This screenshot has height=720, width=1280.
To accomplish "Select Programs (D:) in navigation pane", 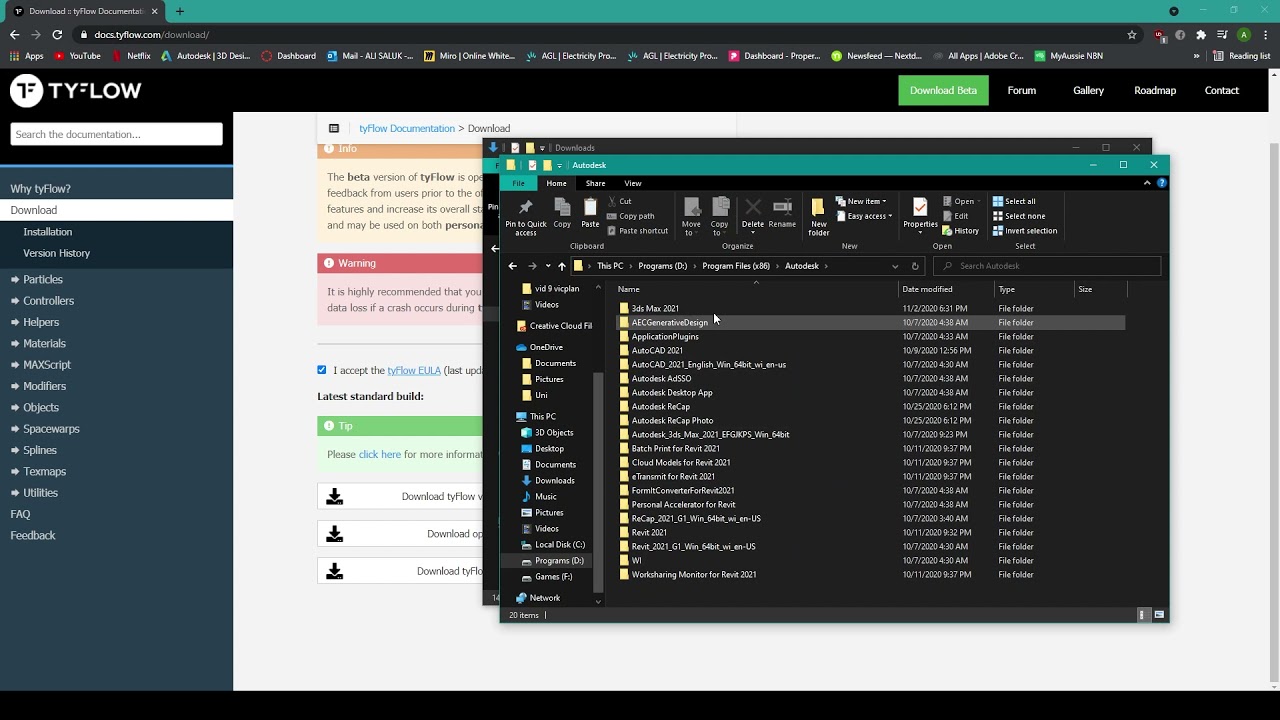I will [559, 561].
